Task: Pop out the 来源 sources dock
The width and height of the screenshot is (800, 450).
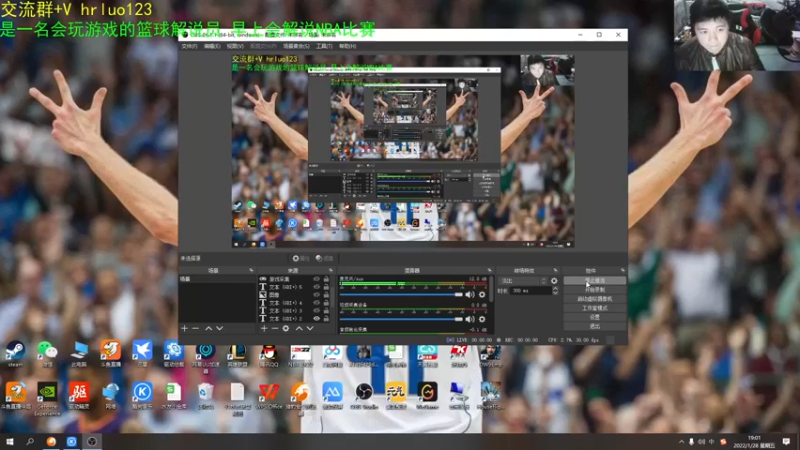Action: tap(331, 270)
